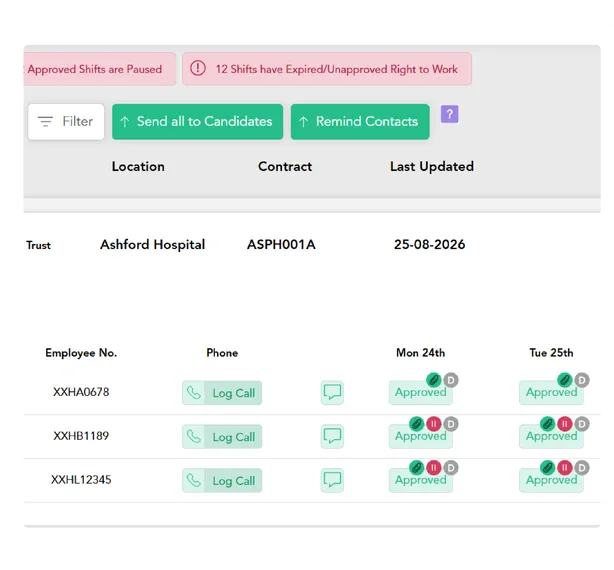The width and height of the screenshot is (614, 570).
Task: Click Send all to Candidates button
Action: (197, 122)
